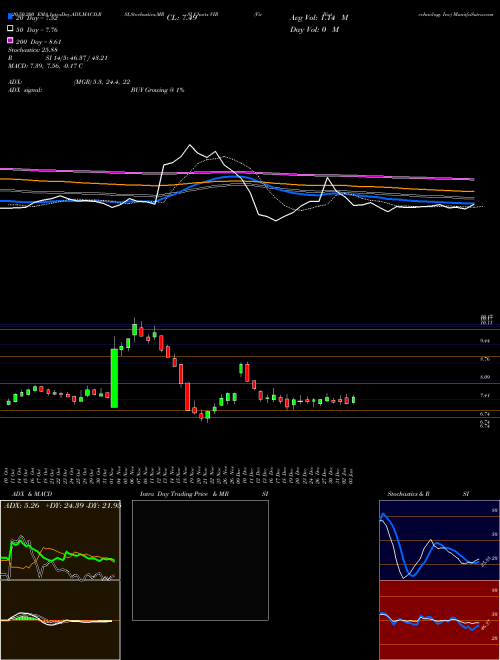Select the '50 Day = 7.76' legend text
This screenshot has width=500, height=660.
click(x=37, y=29)
